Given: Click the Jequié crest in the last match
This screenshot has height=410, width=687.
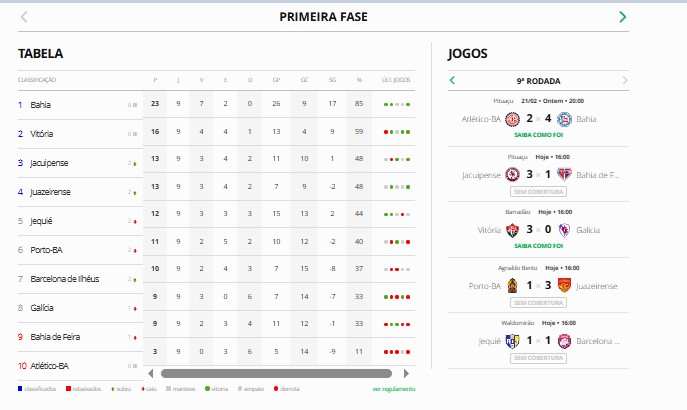Looking at the screenshot, I should [511, 341].
